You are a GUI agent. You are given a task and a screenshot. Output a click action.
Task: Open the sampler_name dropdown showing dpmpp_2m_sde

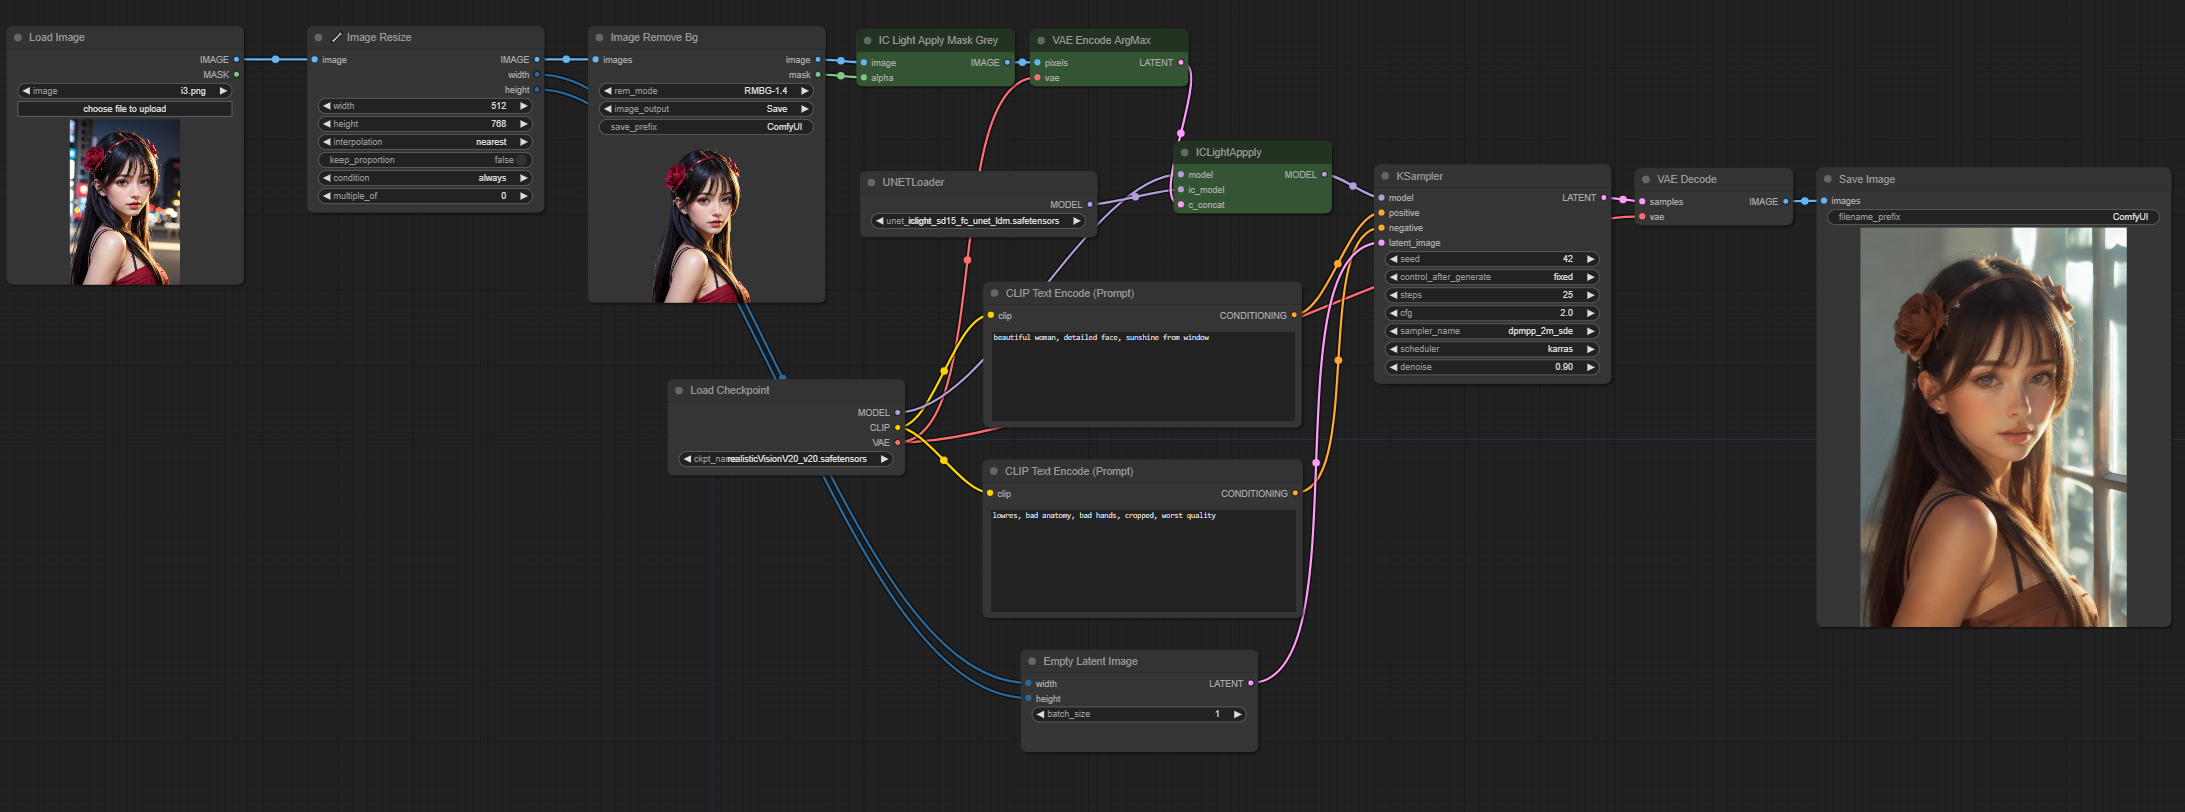tap(1490, 331)
